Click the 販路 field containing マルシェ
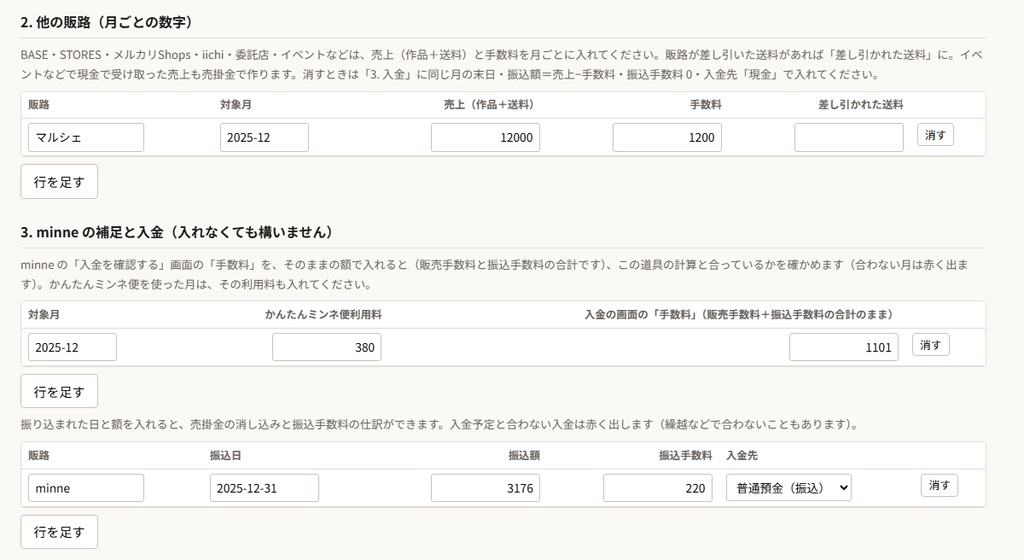Screen dimensions: 1024x560 [x=86, y=138]
